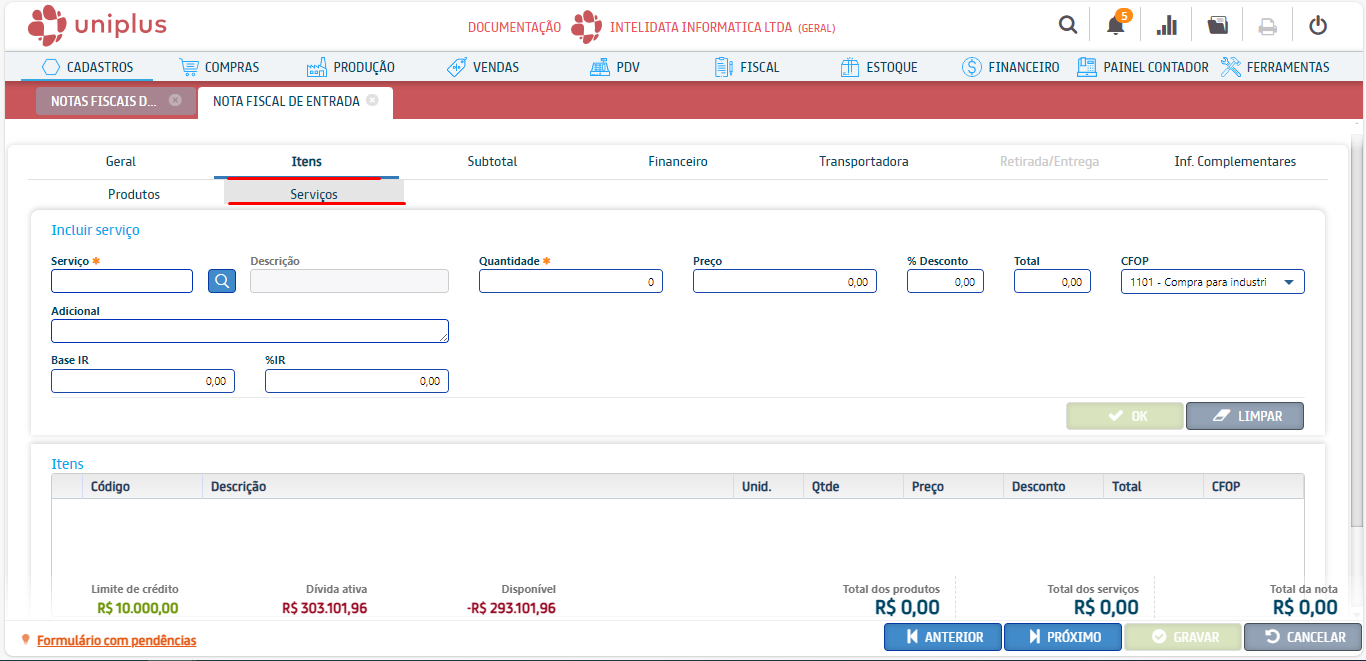This screenshot has height=661, width=1366.
Task: Click the Base IR input field
Action: tap(143, 381)
